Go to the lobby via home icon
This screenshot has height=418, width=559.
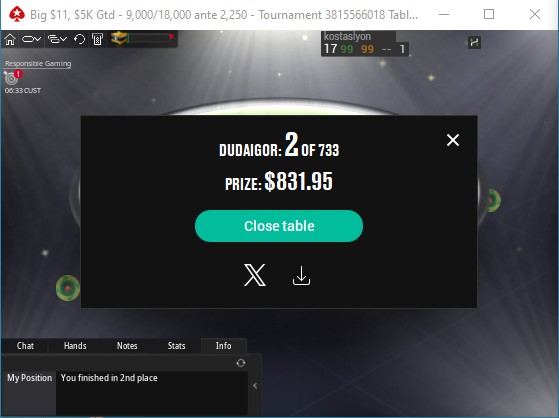point(10,39)
